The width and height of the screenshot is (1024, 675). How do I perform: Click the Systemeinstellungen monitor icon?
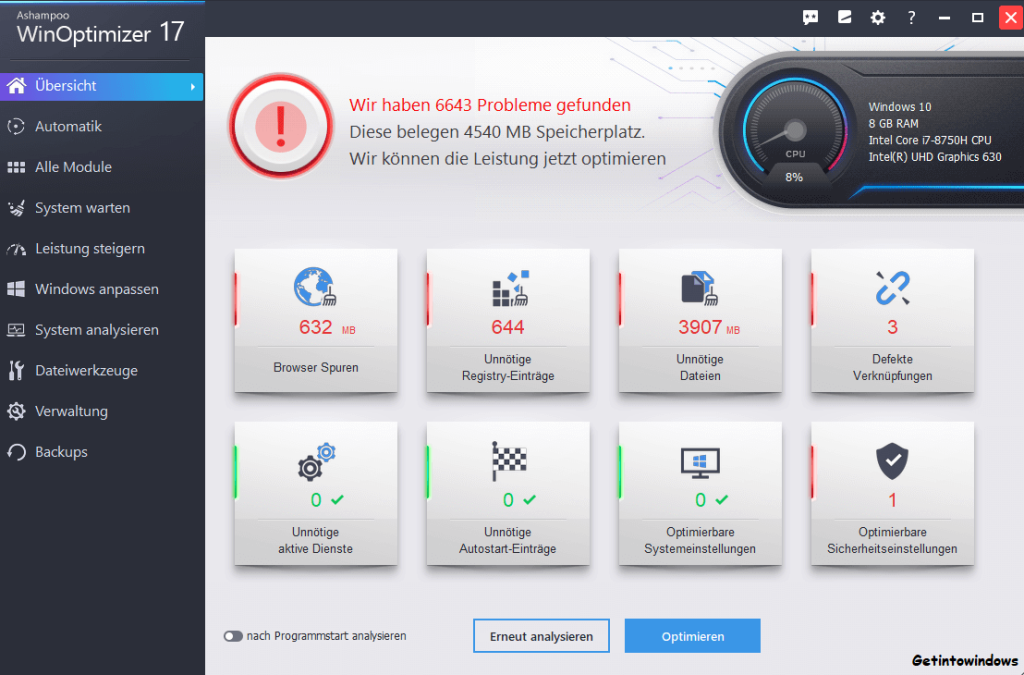click(x=700, y=462)
